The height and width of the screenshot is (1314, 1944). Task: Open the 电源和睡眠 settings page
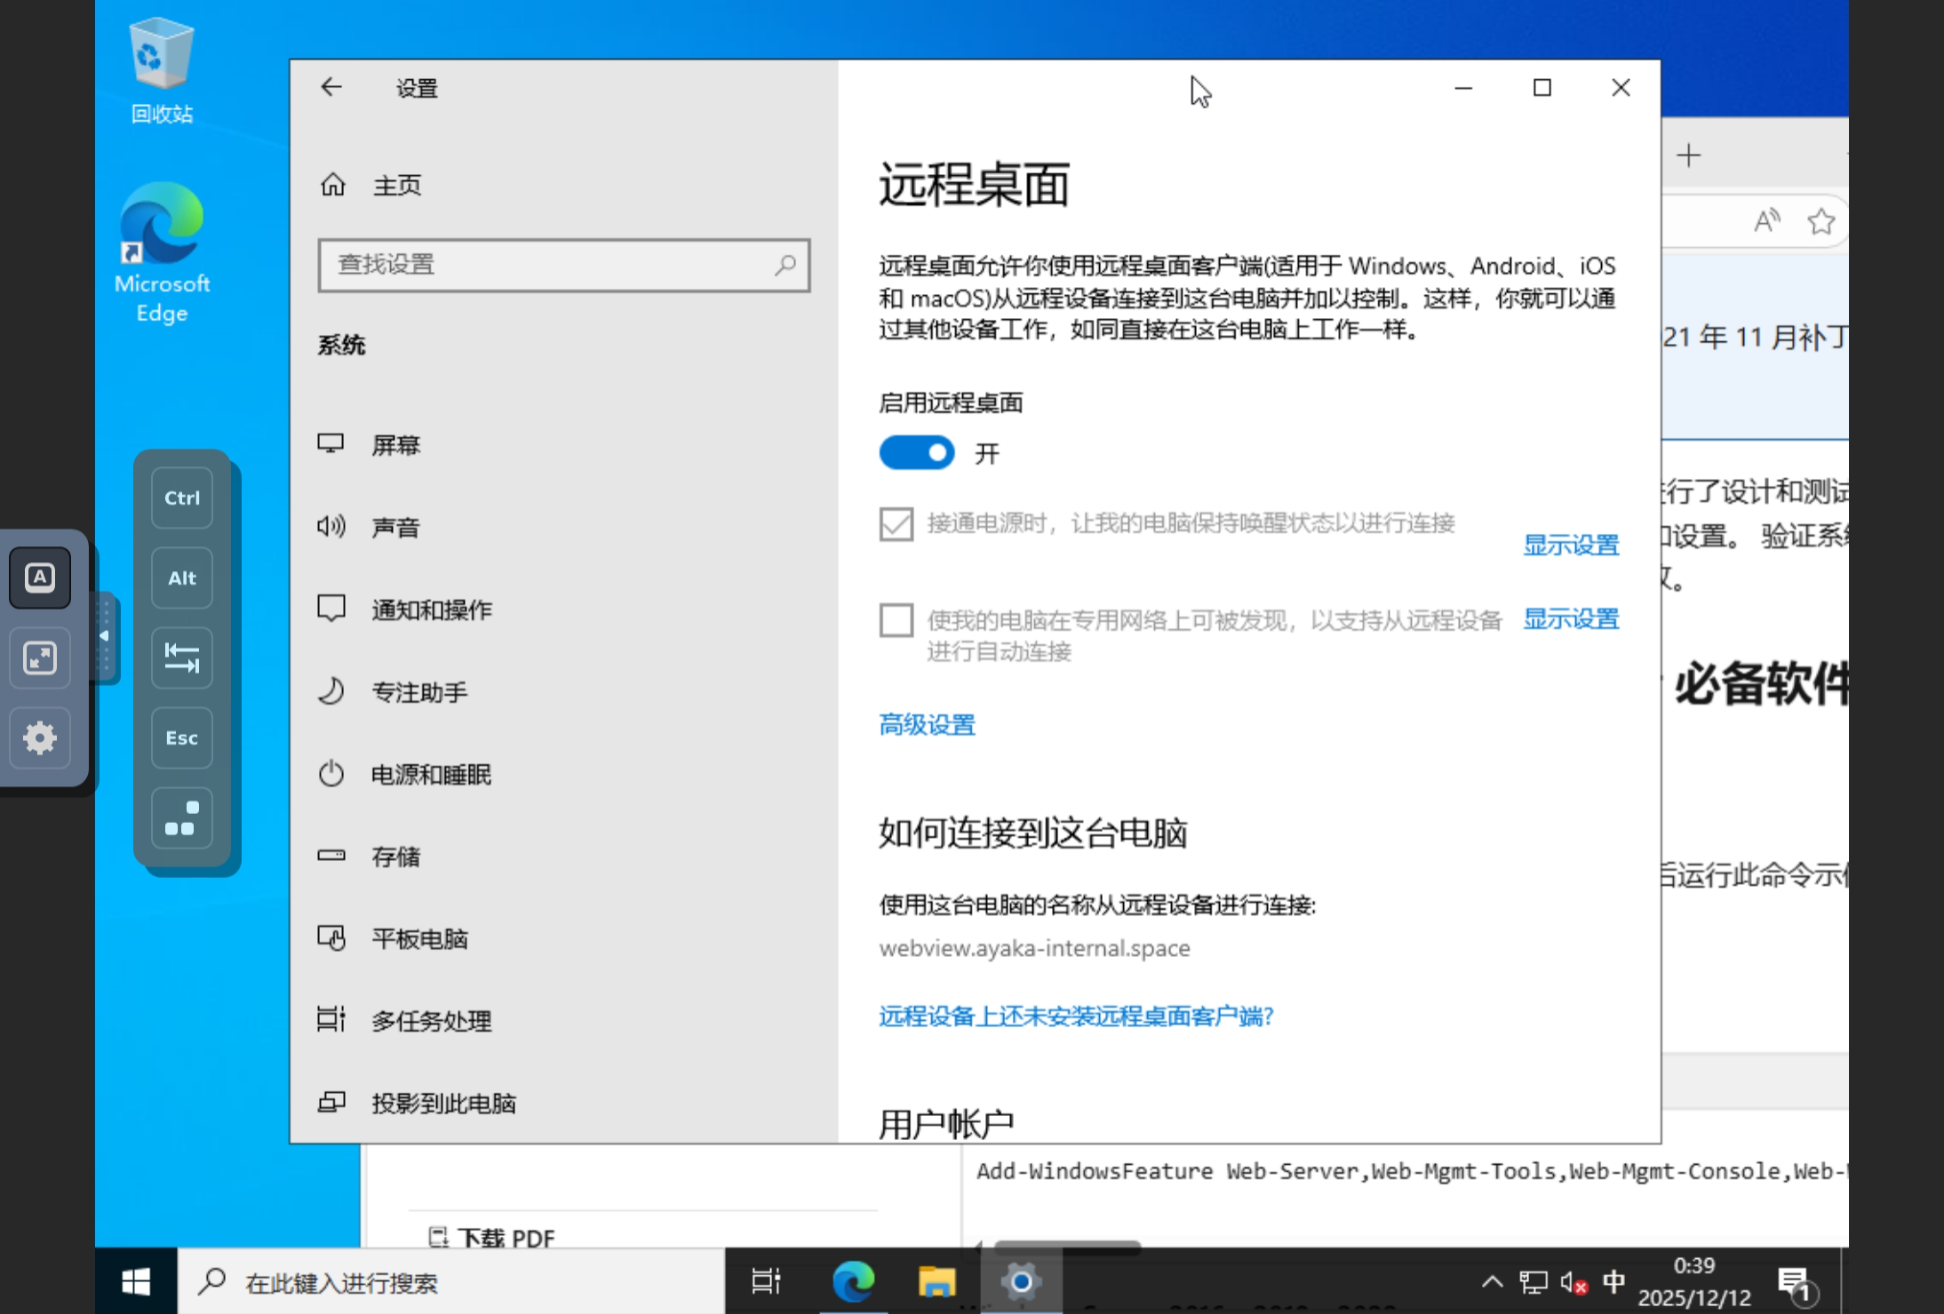(430, 775)
